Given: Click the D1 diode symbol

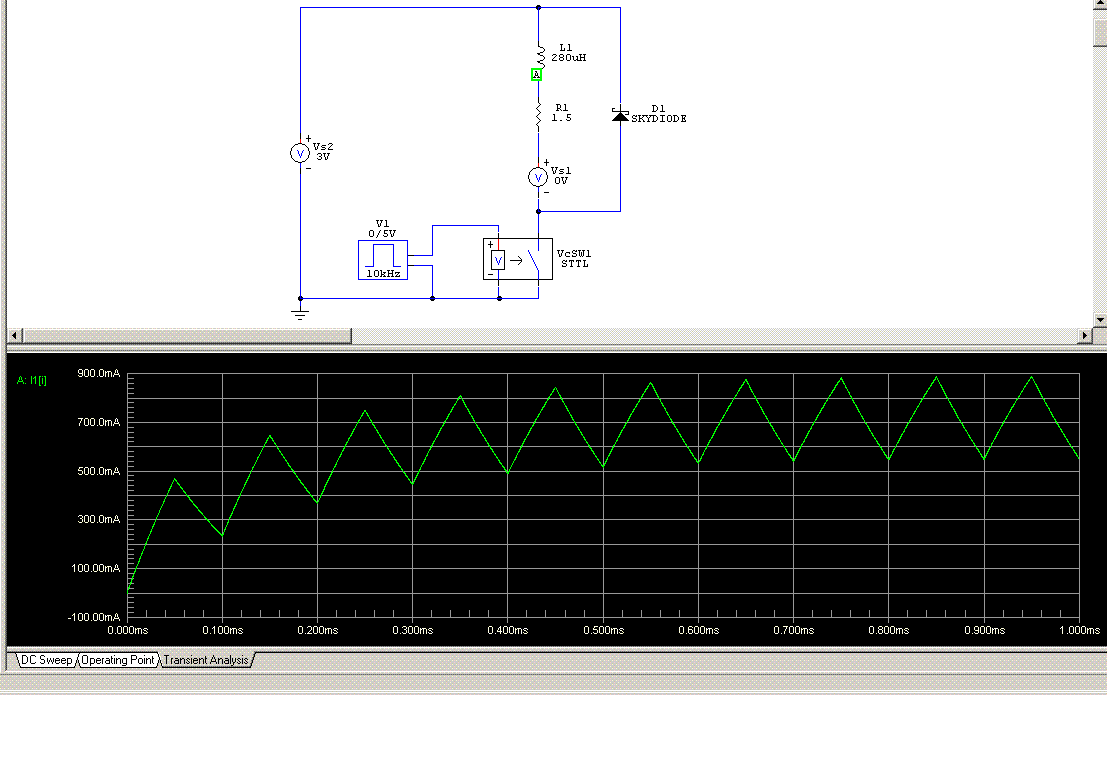Looking at the screenshot, I should coord(620,116).
